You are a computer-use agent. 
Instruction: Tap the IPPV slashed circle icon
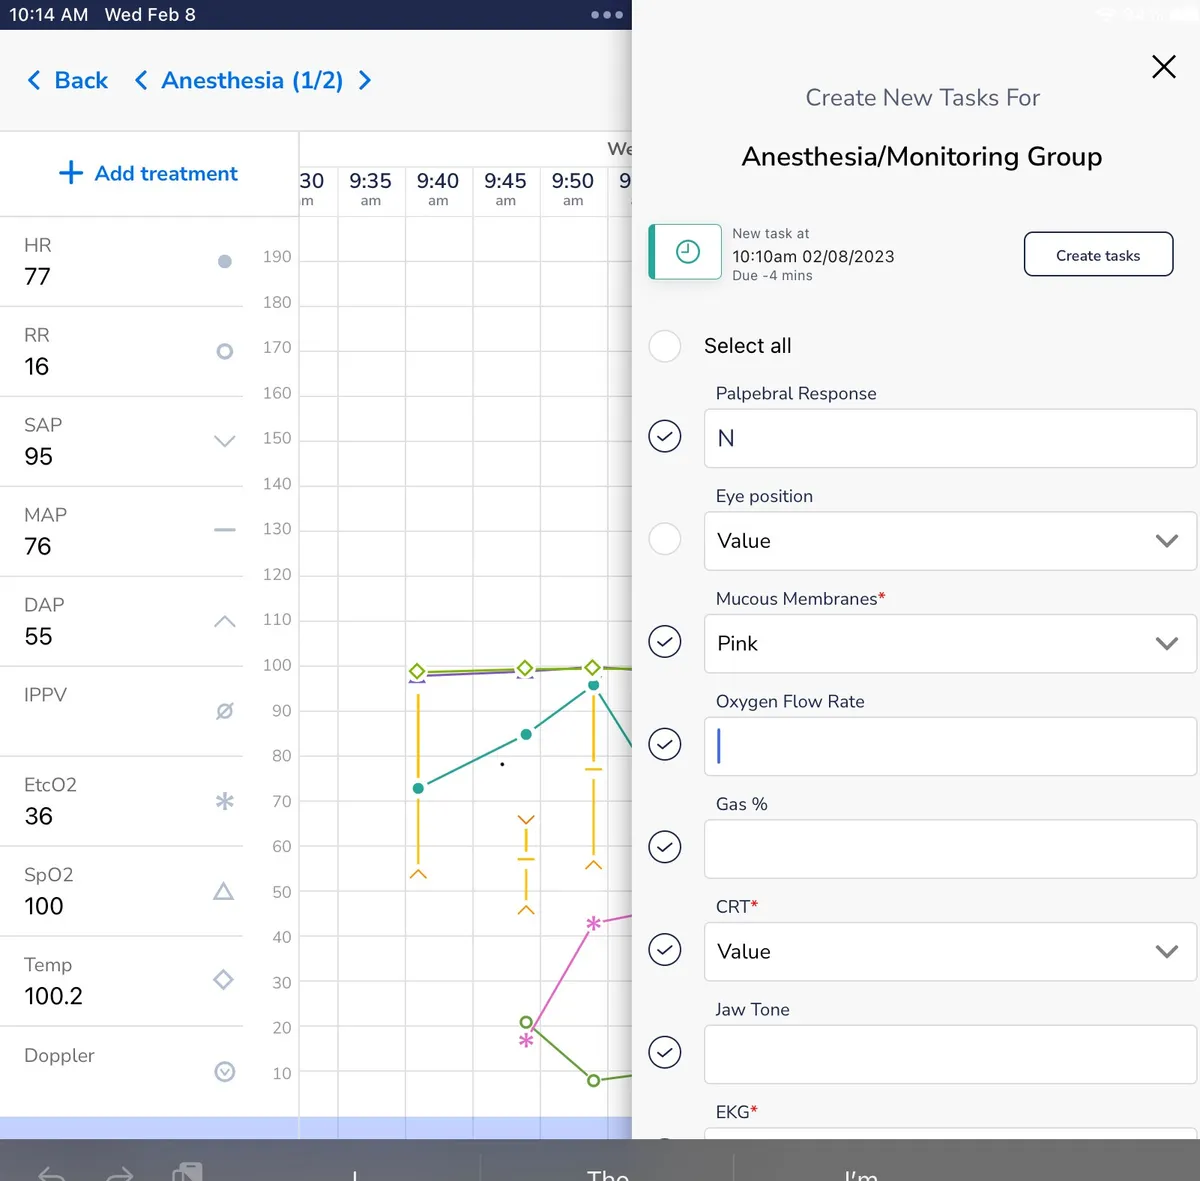225,711
